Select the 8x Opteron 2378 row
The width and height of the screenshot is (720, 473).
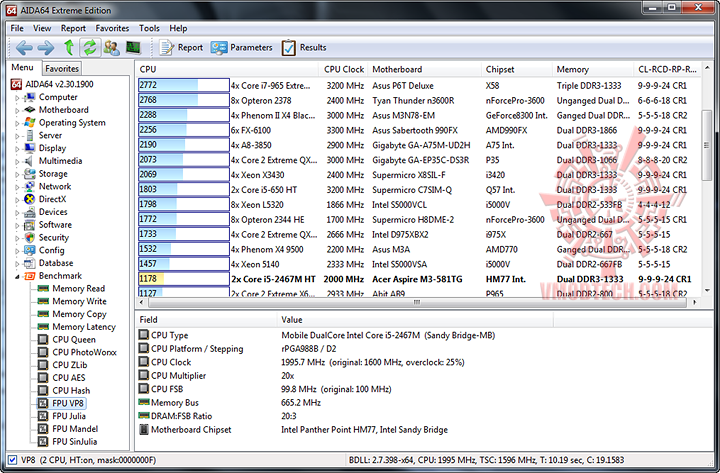coord(419,100)
